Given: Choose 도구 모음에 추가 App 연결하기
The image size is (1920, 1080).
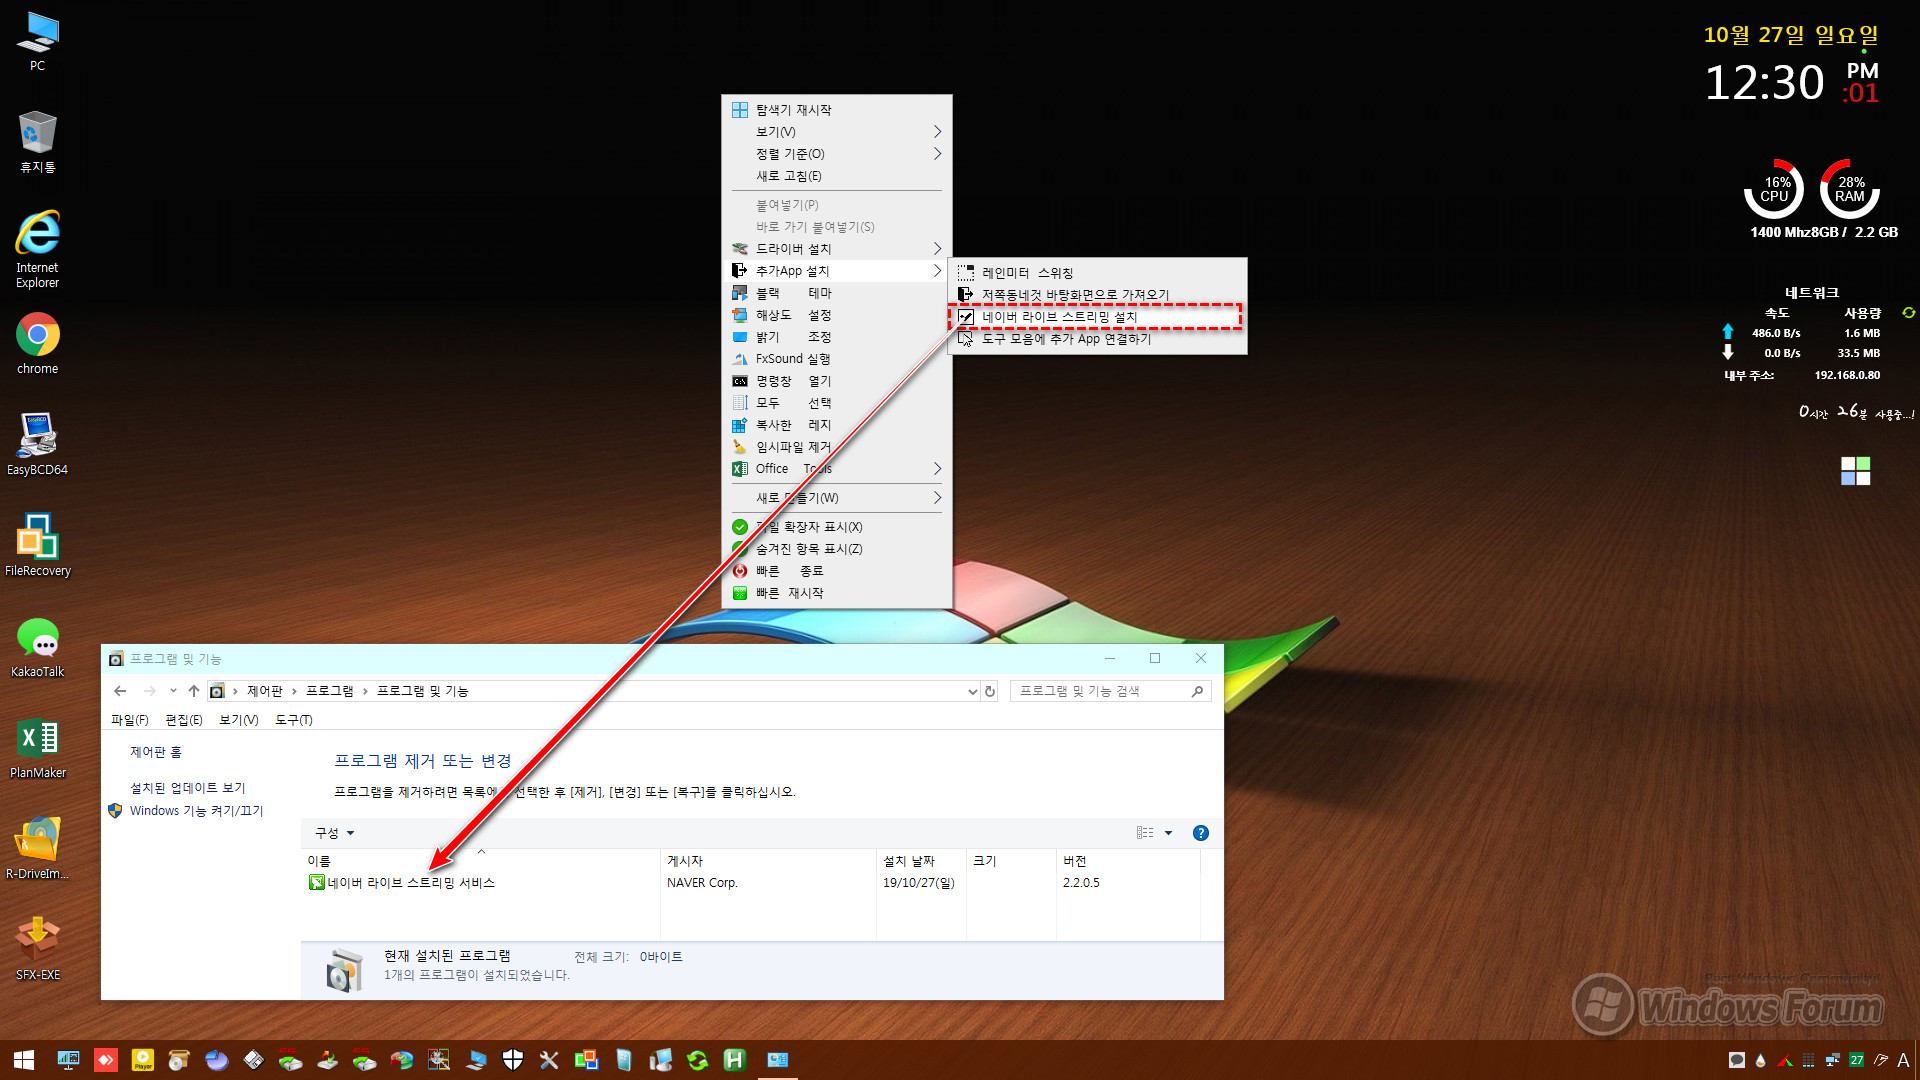Looking at the screenshot, I should point(1097,339).
